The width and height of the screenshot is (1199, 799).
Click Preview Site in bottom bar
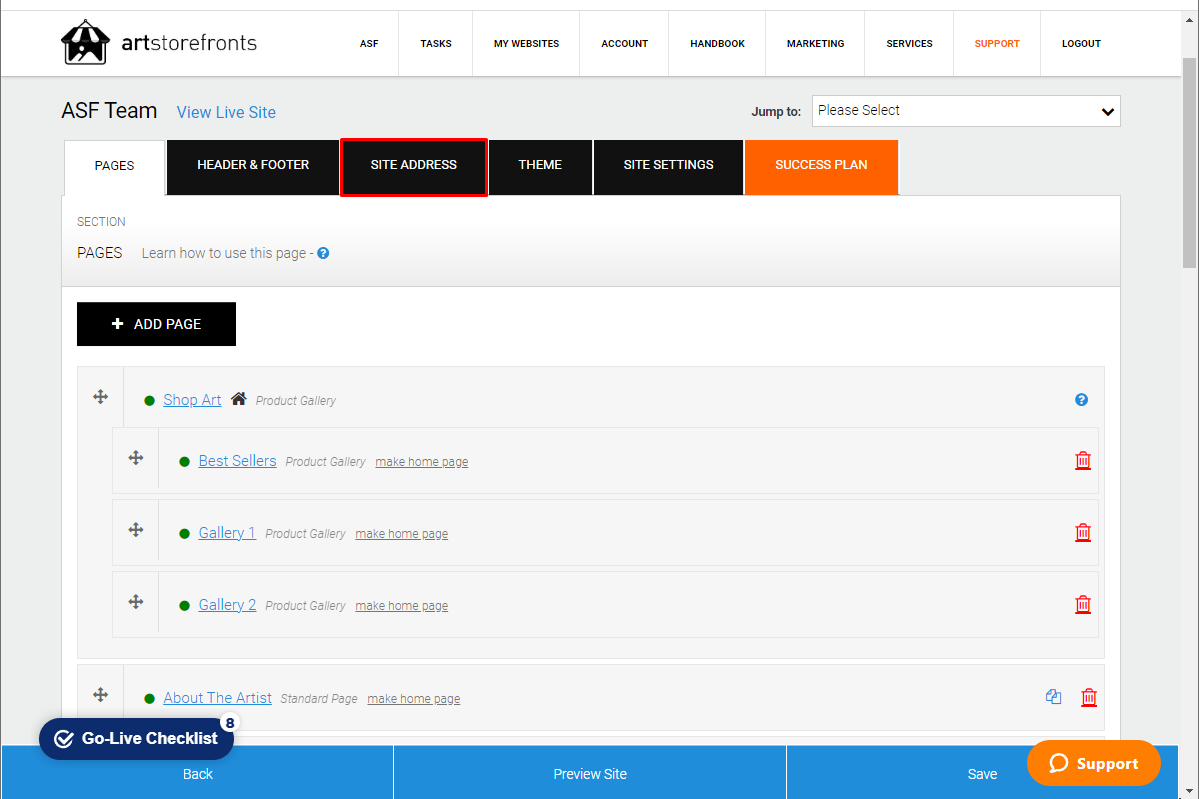[x=590, y=774]
